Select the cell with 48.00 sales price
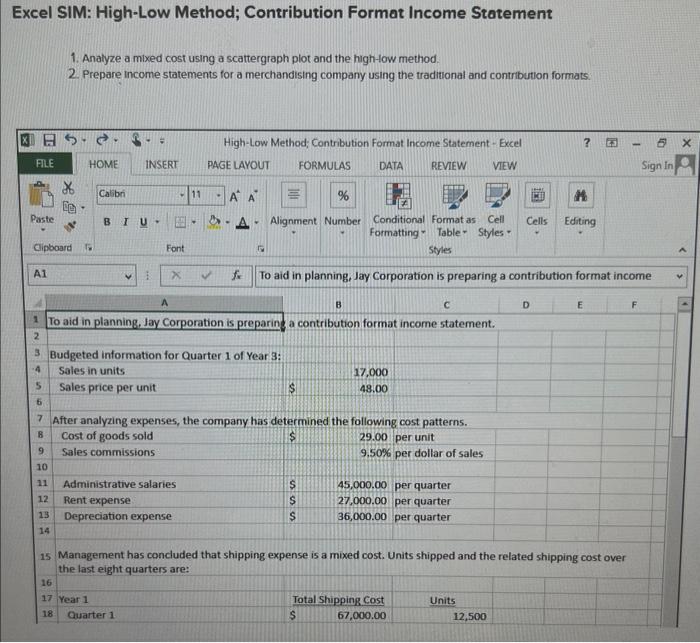700x643 pixels. coord(338,388)
